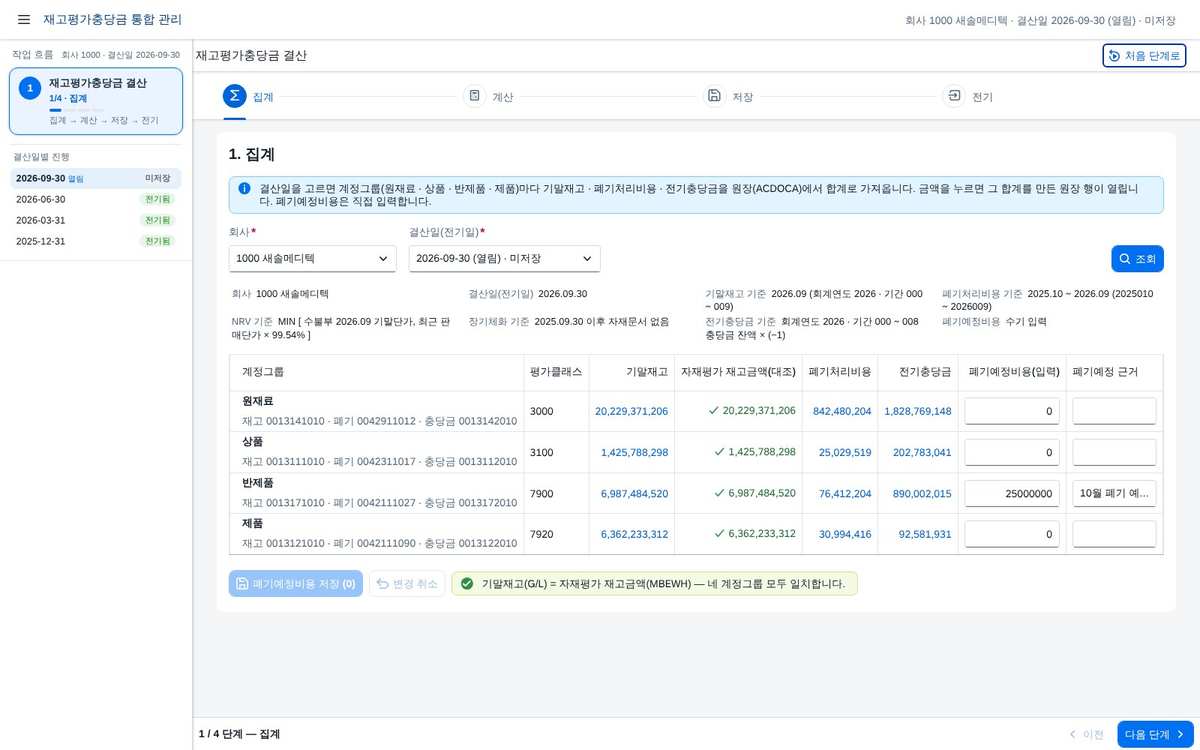Switch to the 전기 step tab

969,97
